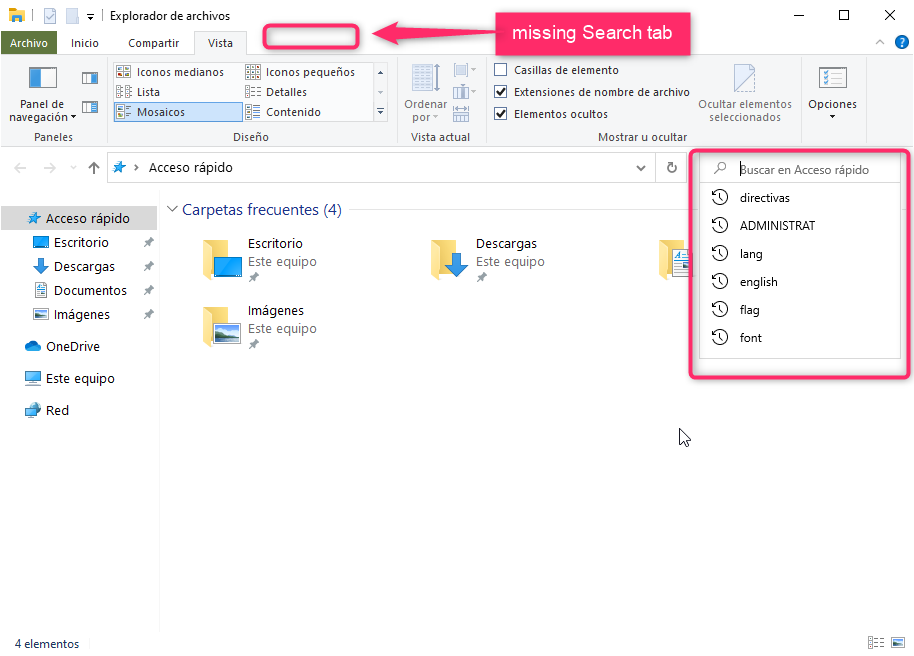Select Iconos pequeños layout
The image size is (914, 656).
coord(300,72)
